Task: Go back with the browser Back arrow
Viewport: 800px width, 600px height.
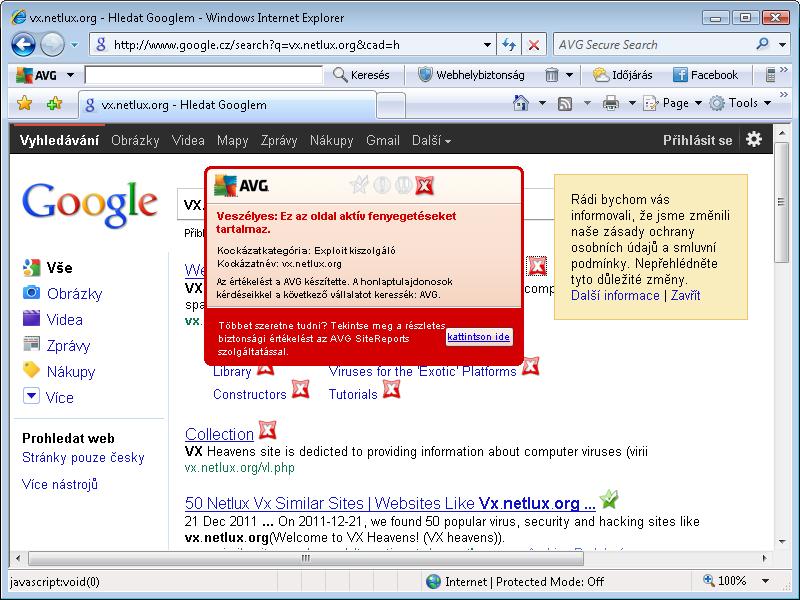Action: 23,44
